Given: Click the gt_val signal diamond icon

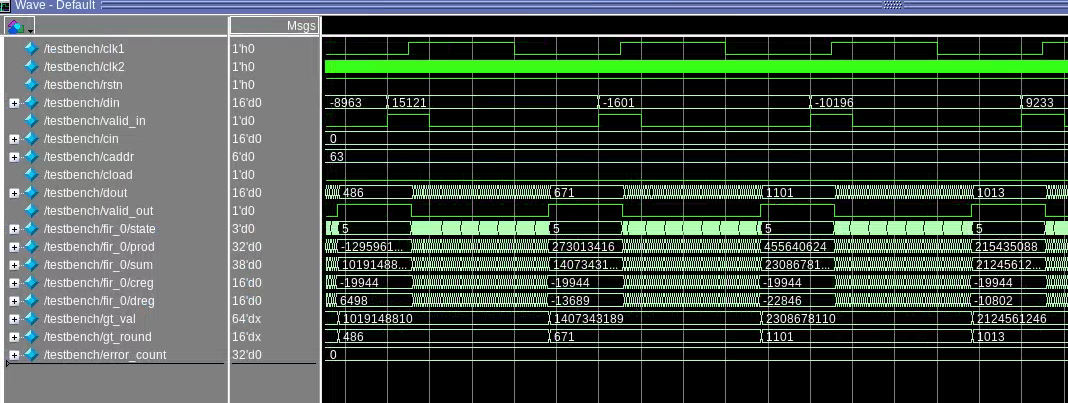Looking at the screenshot, I should [31, 319].
